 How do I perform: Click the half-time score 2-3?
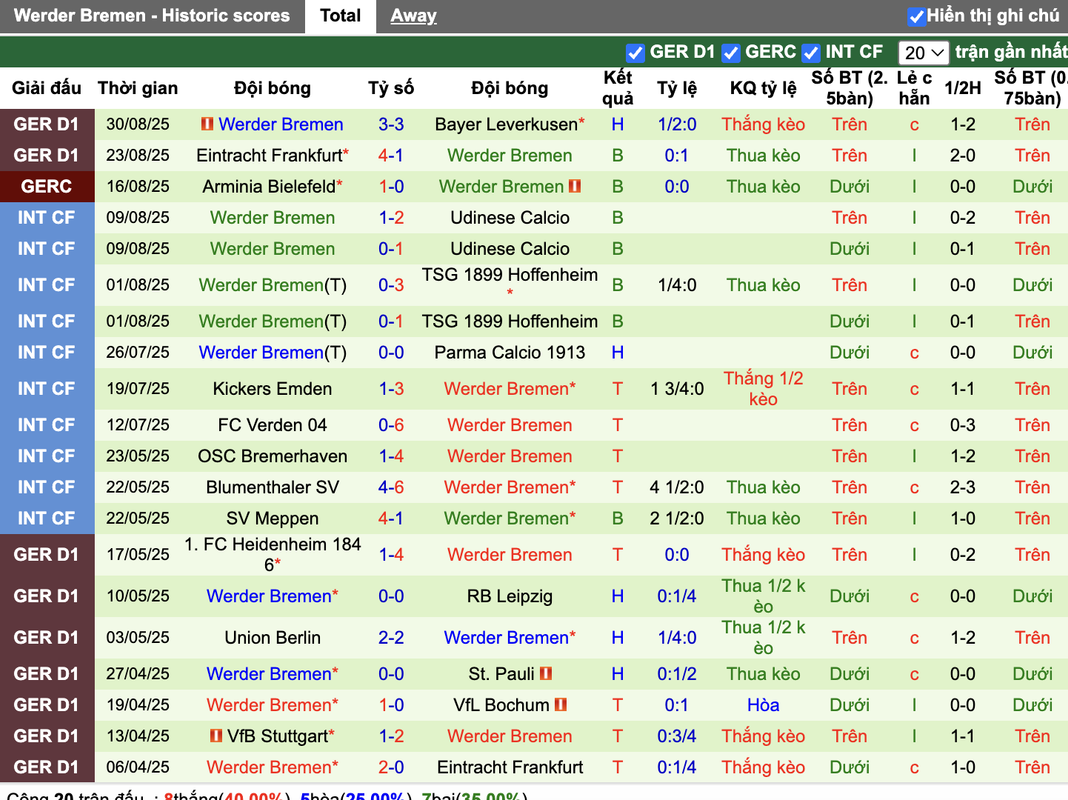click(x=962, y=487)
